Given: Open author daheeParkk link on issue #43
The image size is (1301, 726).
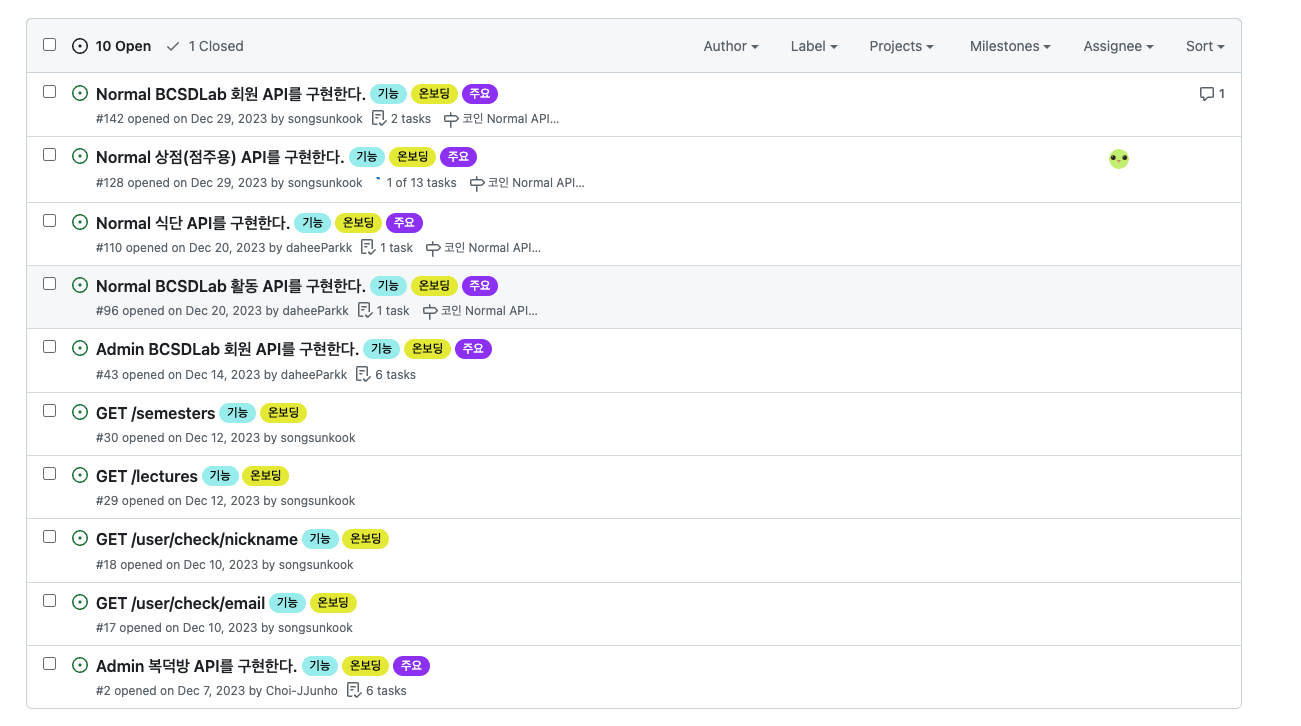Looking at the screenshot, I should click(313, 375).
